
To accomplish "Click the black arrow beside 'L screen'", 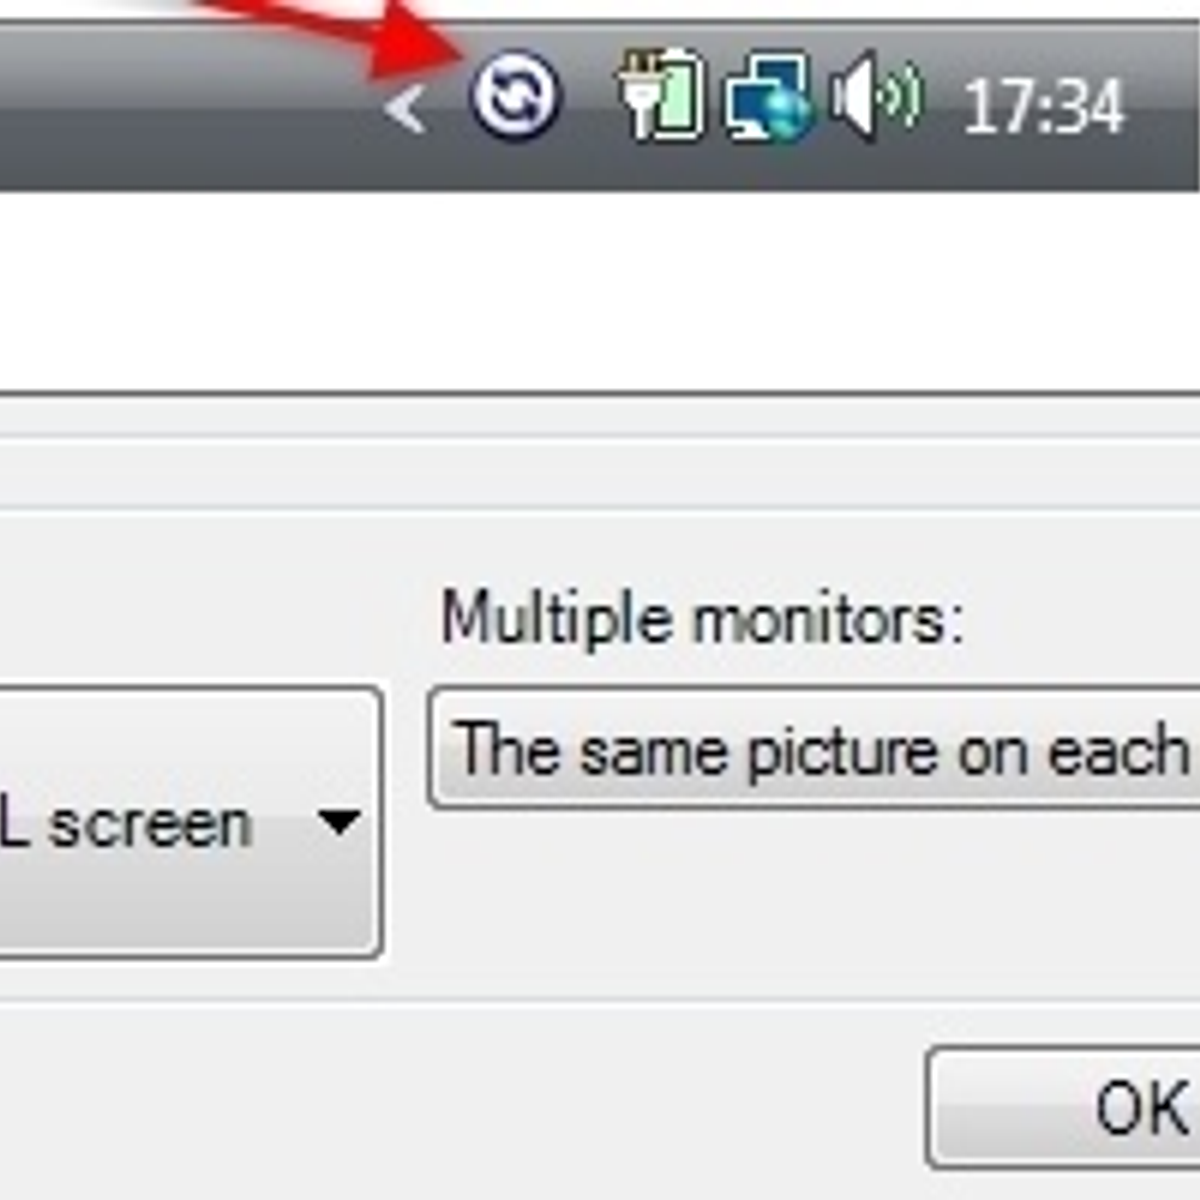I will [x=339, y=822].
